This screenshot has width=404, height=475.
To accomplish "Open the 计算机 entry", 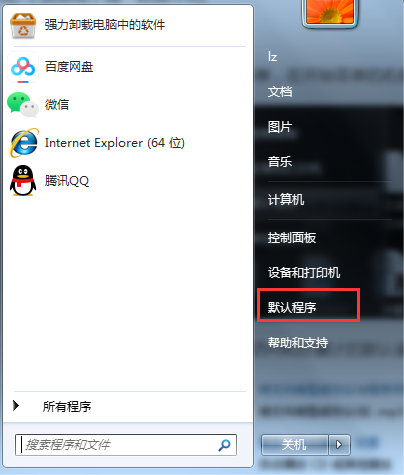I will coord(286,200).
